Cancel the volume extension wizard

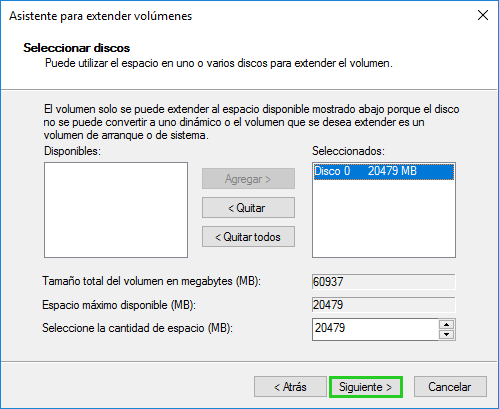pos(450,387)
